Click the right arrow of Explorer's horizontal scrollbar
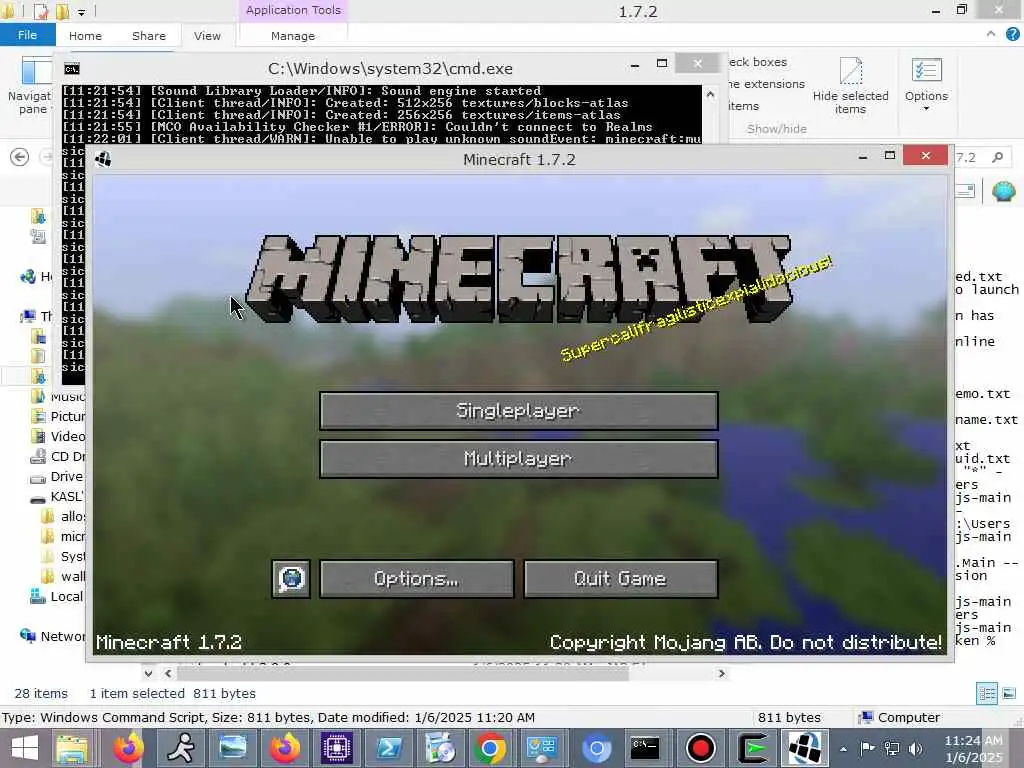This screenshot has height=768, width=1024. coord(722,673)
